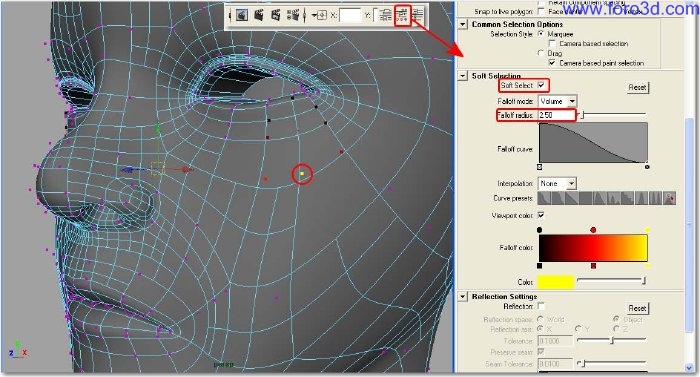Click the Falloff radius value field
The image size is (700, 377).
557,115
